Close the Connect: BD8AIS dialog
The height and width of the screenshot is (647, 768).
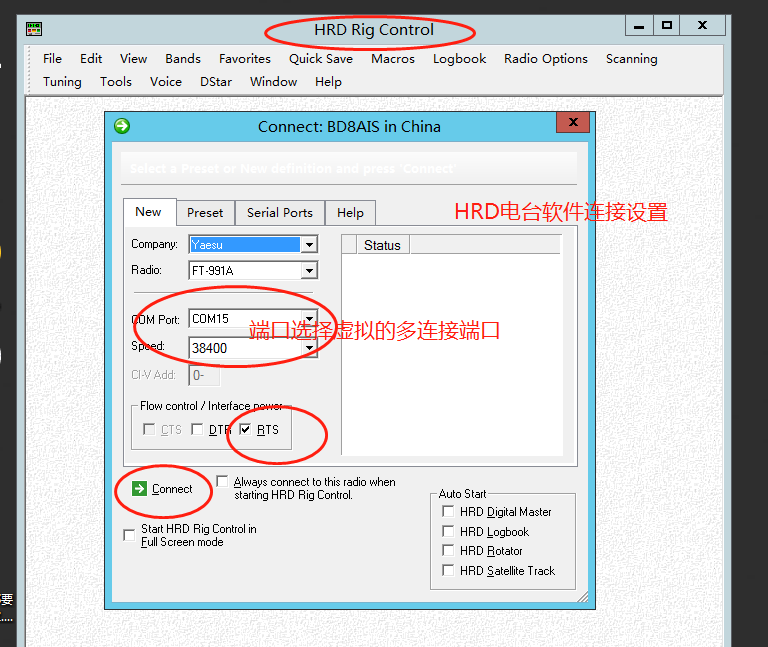tap(573, 122)
